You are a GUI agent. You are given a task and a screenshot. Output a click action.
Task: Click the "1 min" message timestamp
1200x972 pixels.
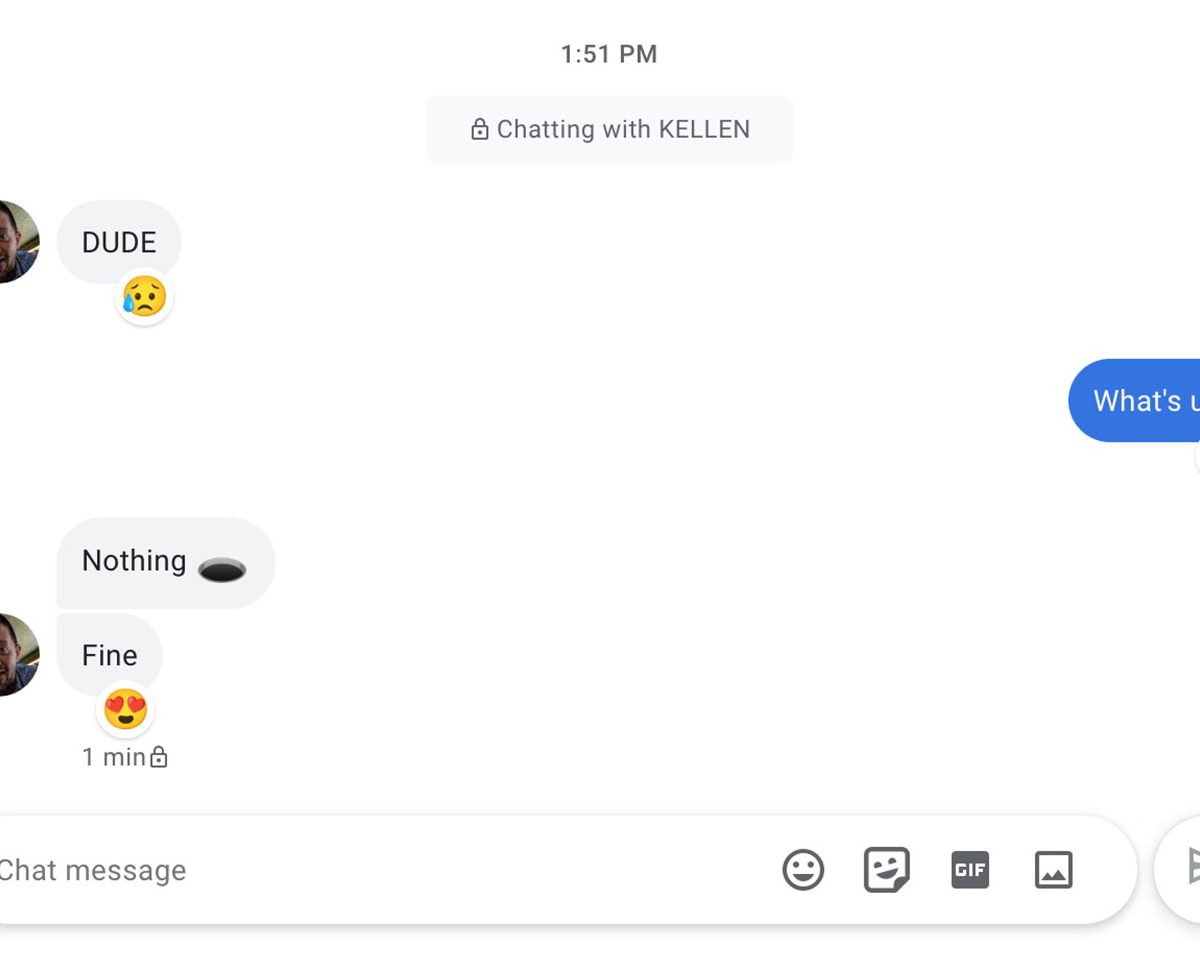point(114,758)
